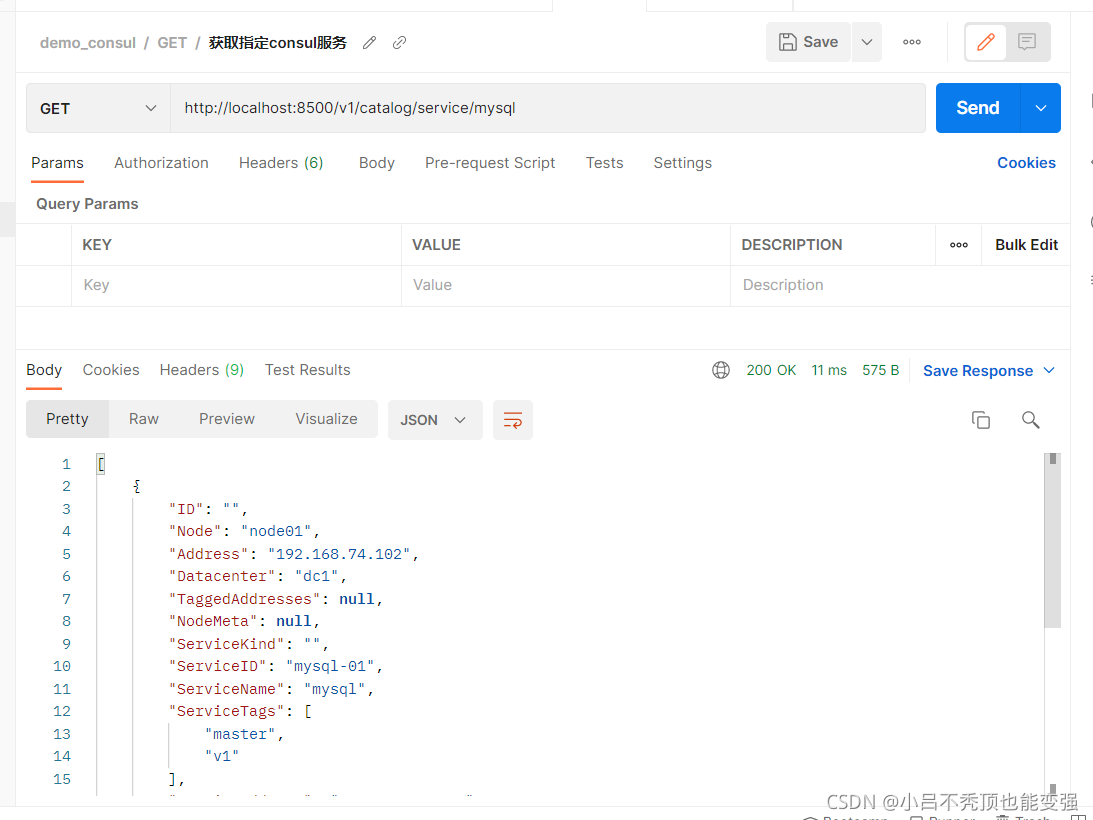Click the request URL field
The height and width of the screenshot is (820, 1093).
(x=548, y=108)
